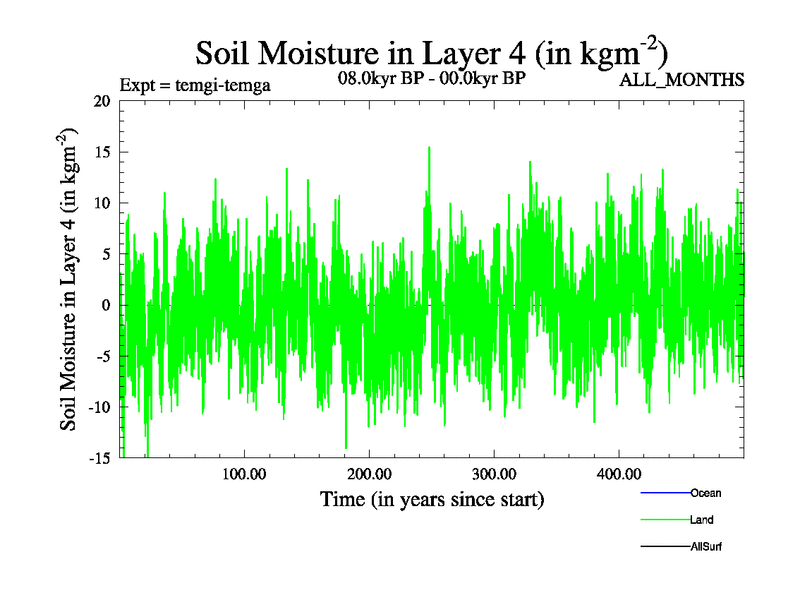
Task: Click the 200.00 x-axis tick label
Action: click(x=368, y=473)
